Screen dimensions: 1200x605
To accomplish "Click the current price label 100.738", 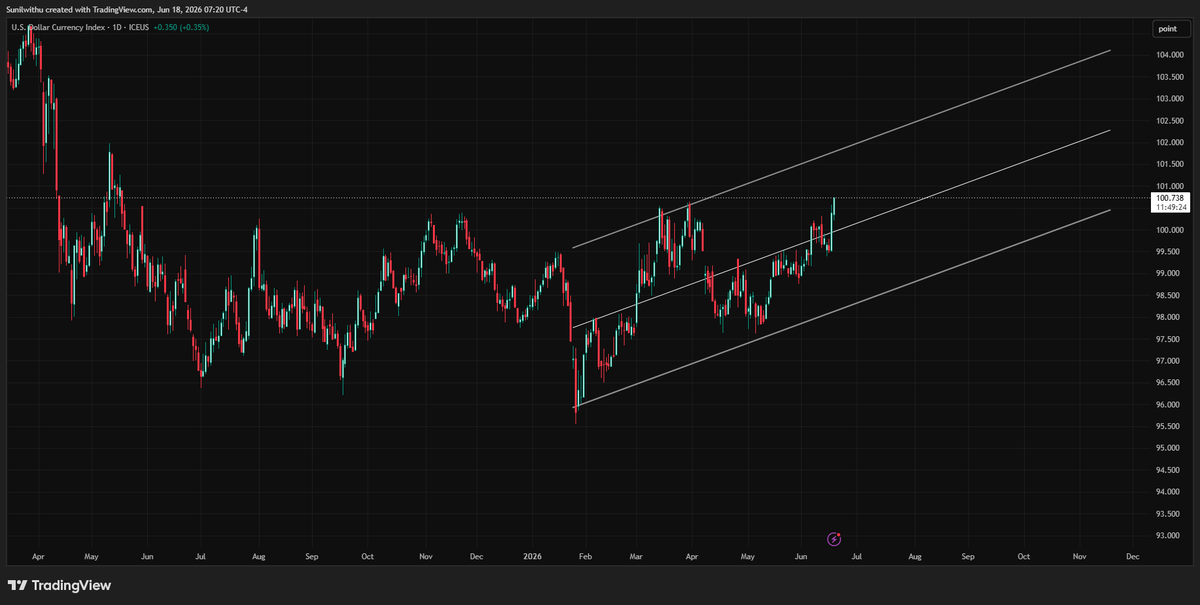I will click(1170, 199).
